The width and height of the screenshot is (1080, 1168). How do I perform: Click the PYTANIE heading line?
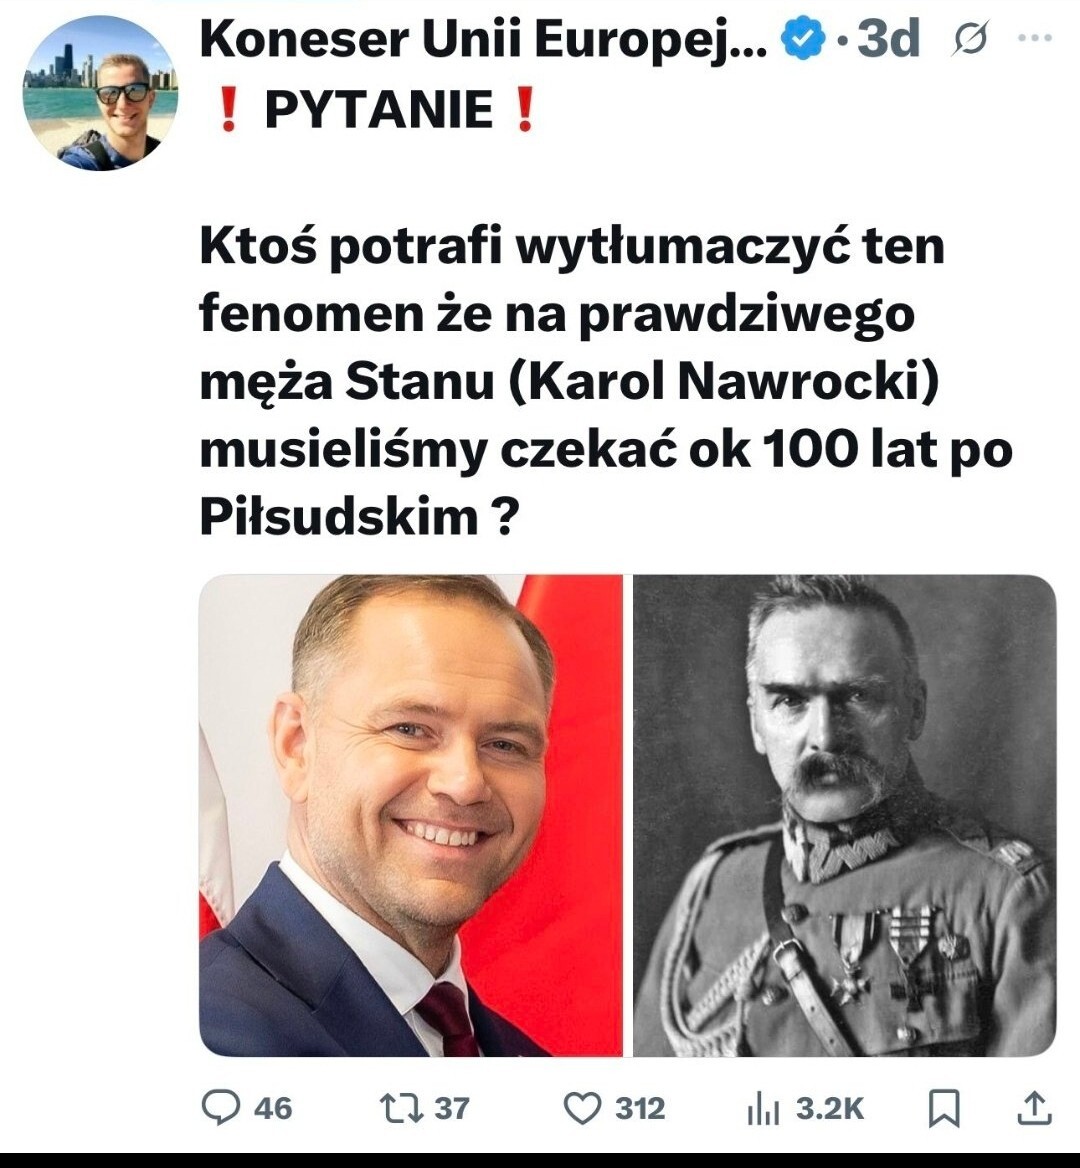378,110
